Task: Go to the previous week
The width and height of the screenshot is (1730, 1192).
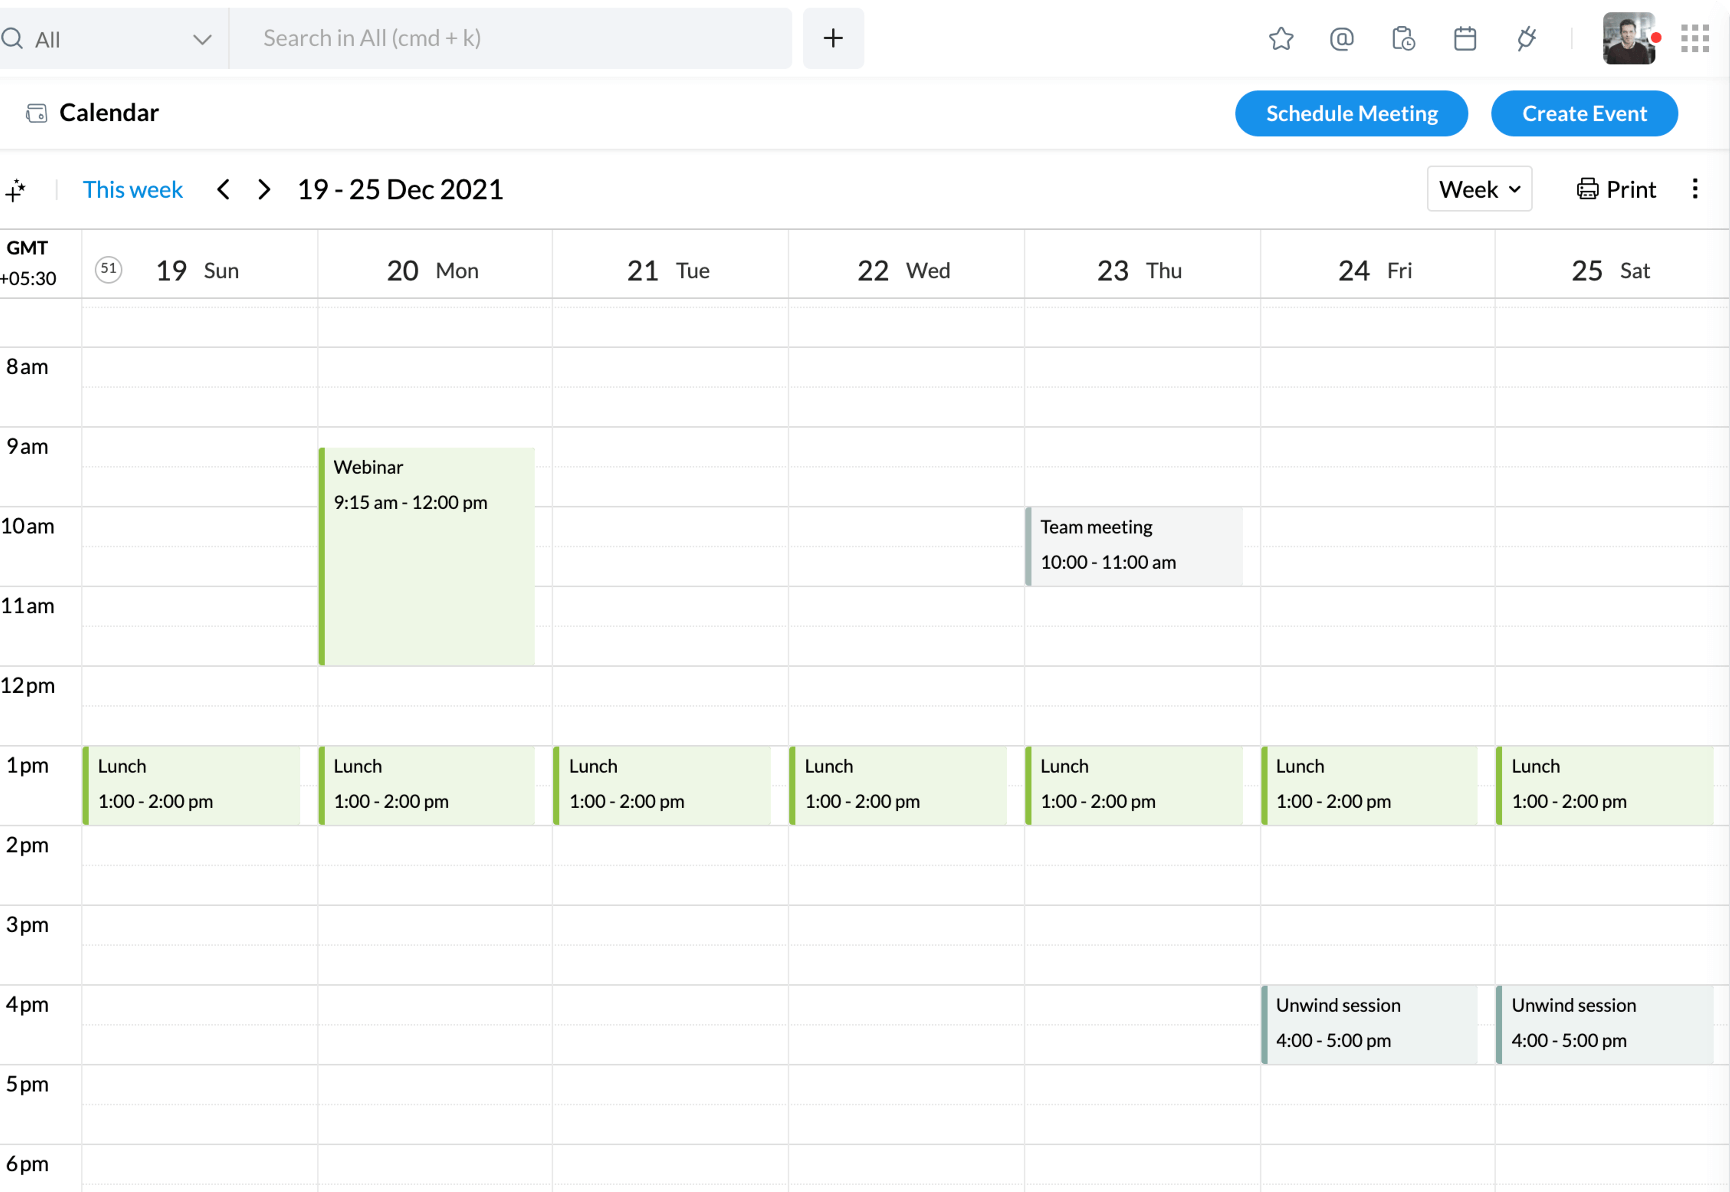Action: 223,189
